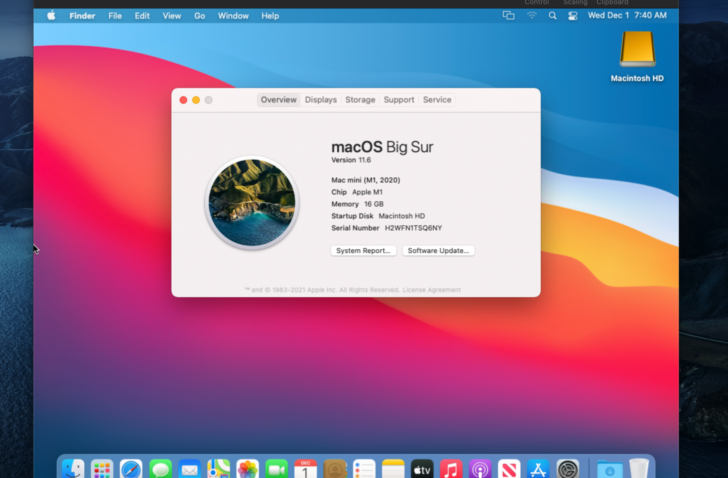Click the Mac mini (M1, 2020) text
Image resolution: width=728 pixels, height=478 pixels.
(365, 180)
